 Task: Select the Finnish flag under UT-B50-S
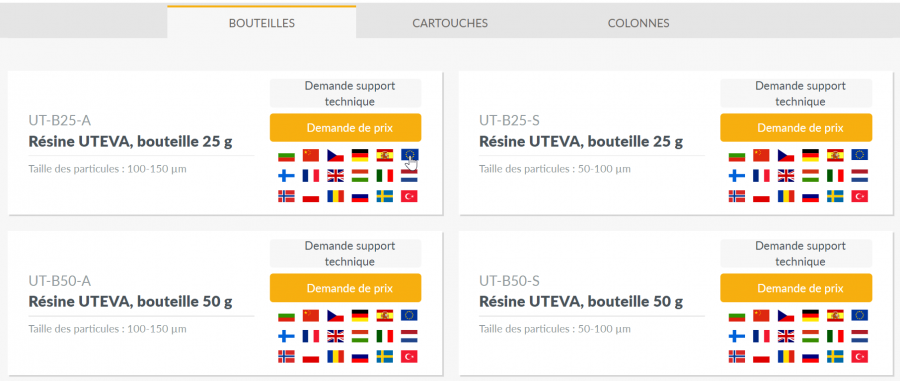pos(736,336)
